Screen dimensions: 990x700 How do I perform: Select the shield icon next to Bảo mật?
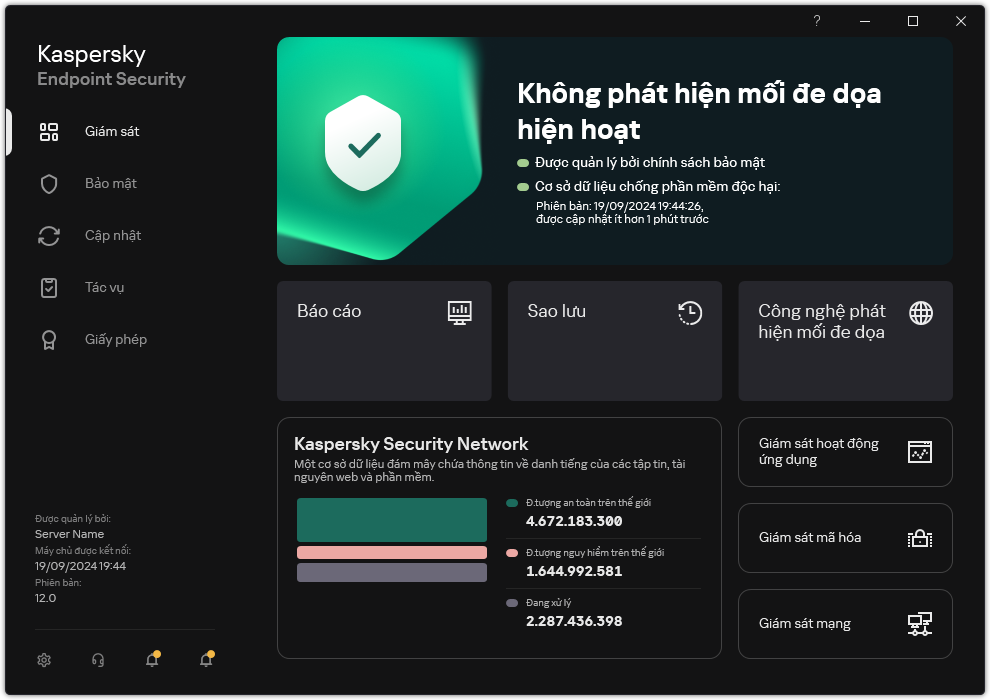49,183
